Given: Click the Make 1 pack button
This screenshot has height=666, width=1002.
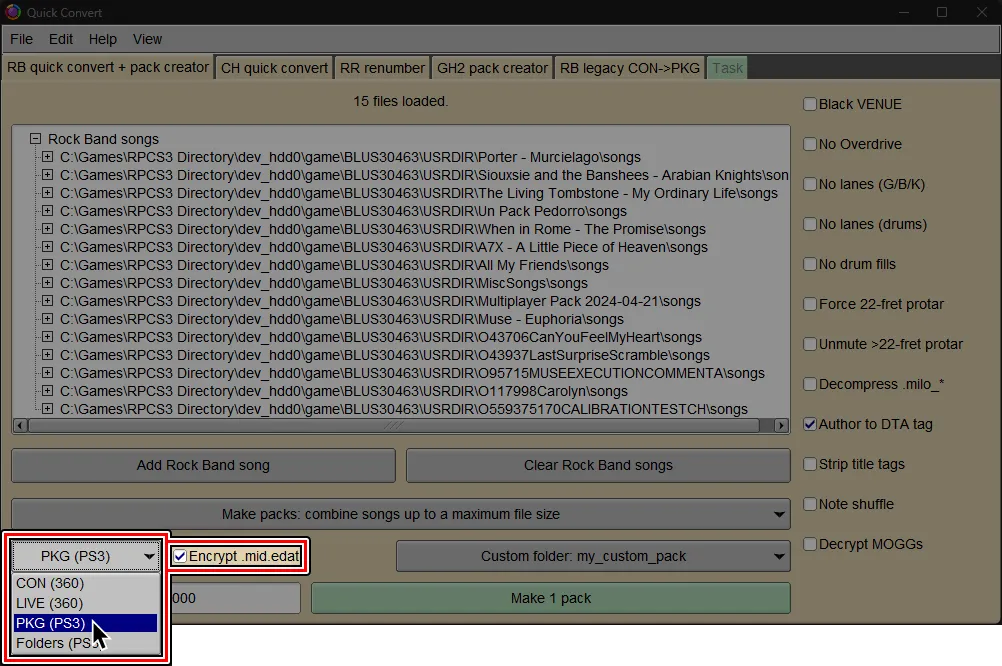Looking at the screenshot, I should [x=552, y=598].
